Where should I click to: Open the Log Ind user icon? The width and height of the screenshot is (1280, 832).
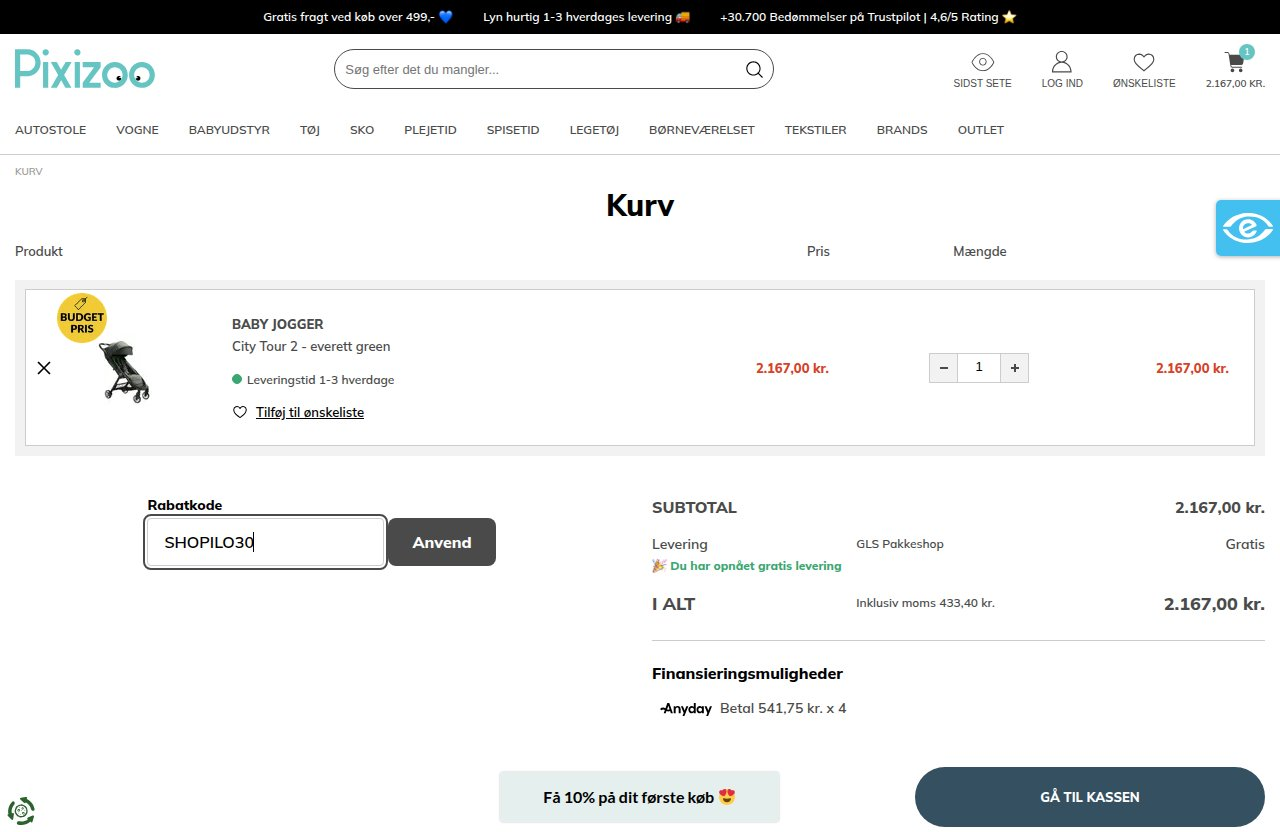[x=1061, y=61]
